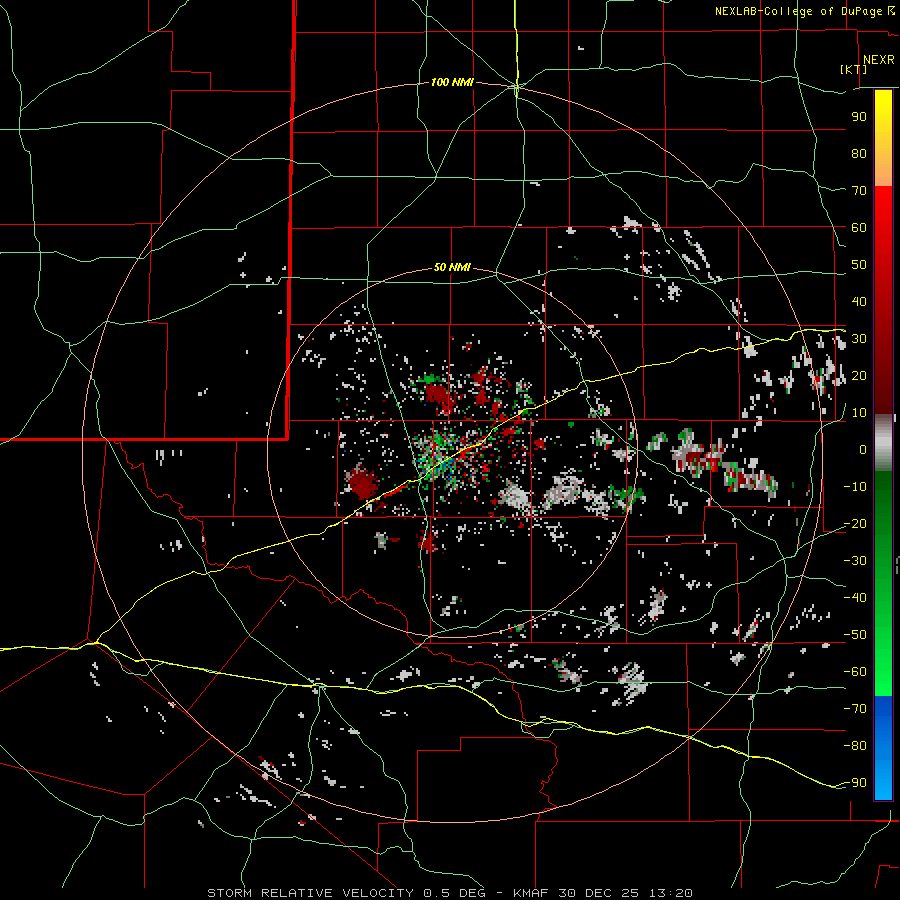Screen dimensions: 900x900
Task: Click the -20 value on velocity scale
Action: pyautogui.click(x=855, y=524)
